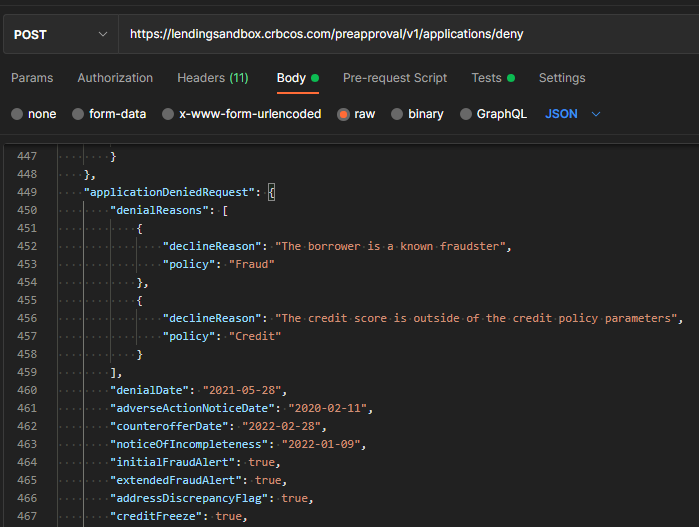The height and width of the screenshot is (527, 699).
Task: Go to the Headers (11) tab
Action: click(213, 78)
